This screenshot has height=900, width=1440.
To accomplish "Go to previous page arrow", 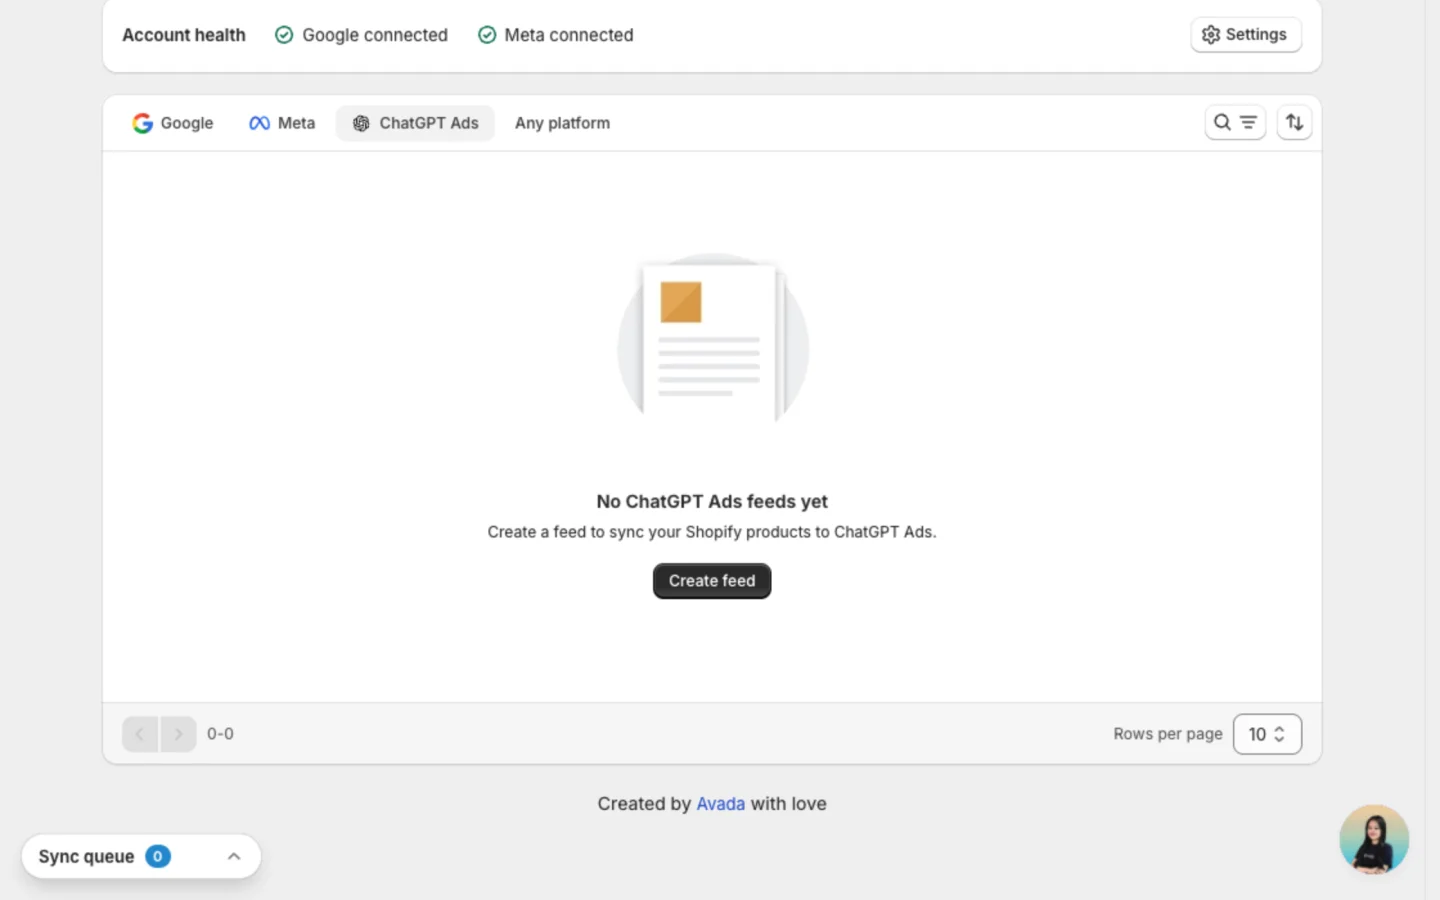I will [x=140, y=734].
